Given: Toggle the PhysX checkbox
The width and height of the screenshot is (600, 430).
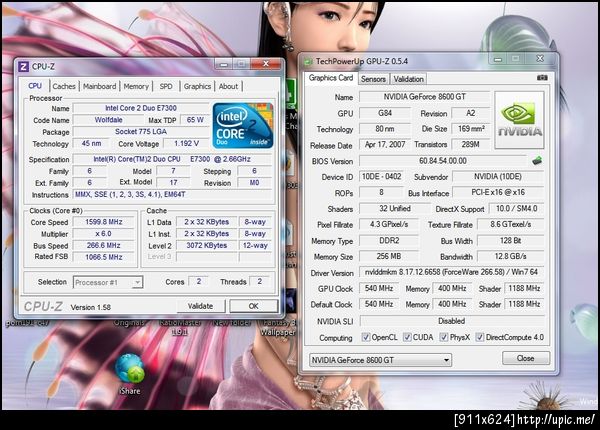Looking at the screenshot, I should click(x=444, y=337).
